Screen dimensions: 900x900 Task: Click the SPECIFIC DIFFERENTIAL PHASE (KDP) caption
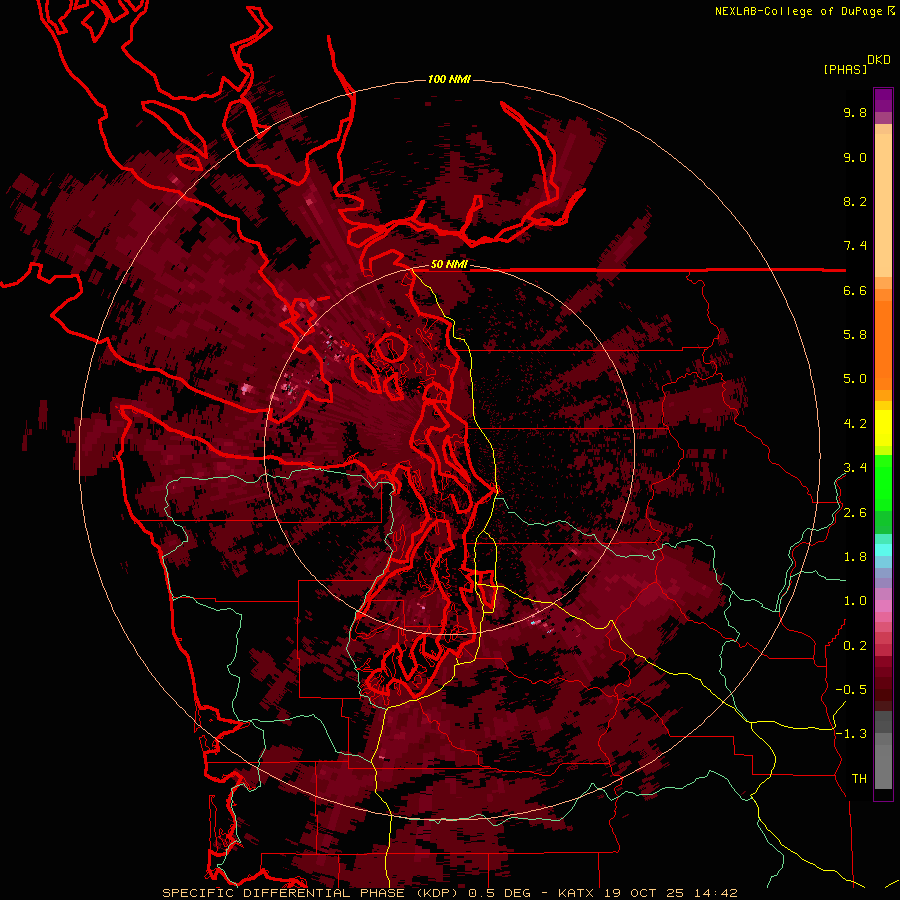coord(312,893)
